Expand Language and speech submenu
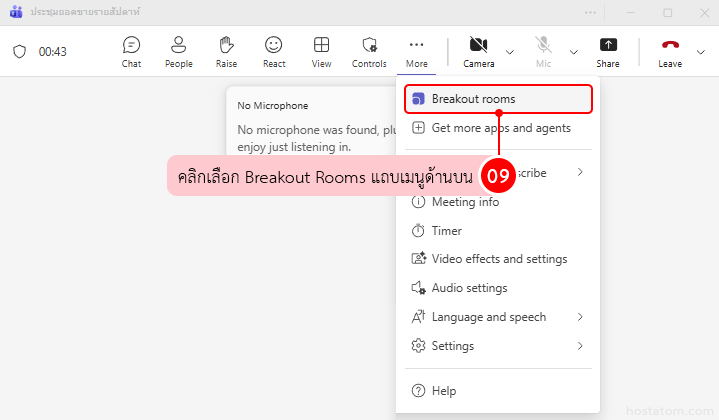The width and height of the screenshot is (719, 420). pyautogui.click(x=498, y=317)
